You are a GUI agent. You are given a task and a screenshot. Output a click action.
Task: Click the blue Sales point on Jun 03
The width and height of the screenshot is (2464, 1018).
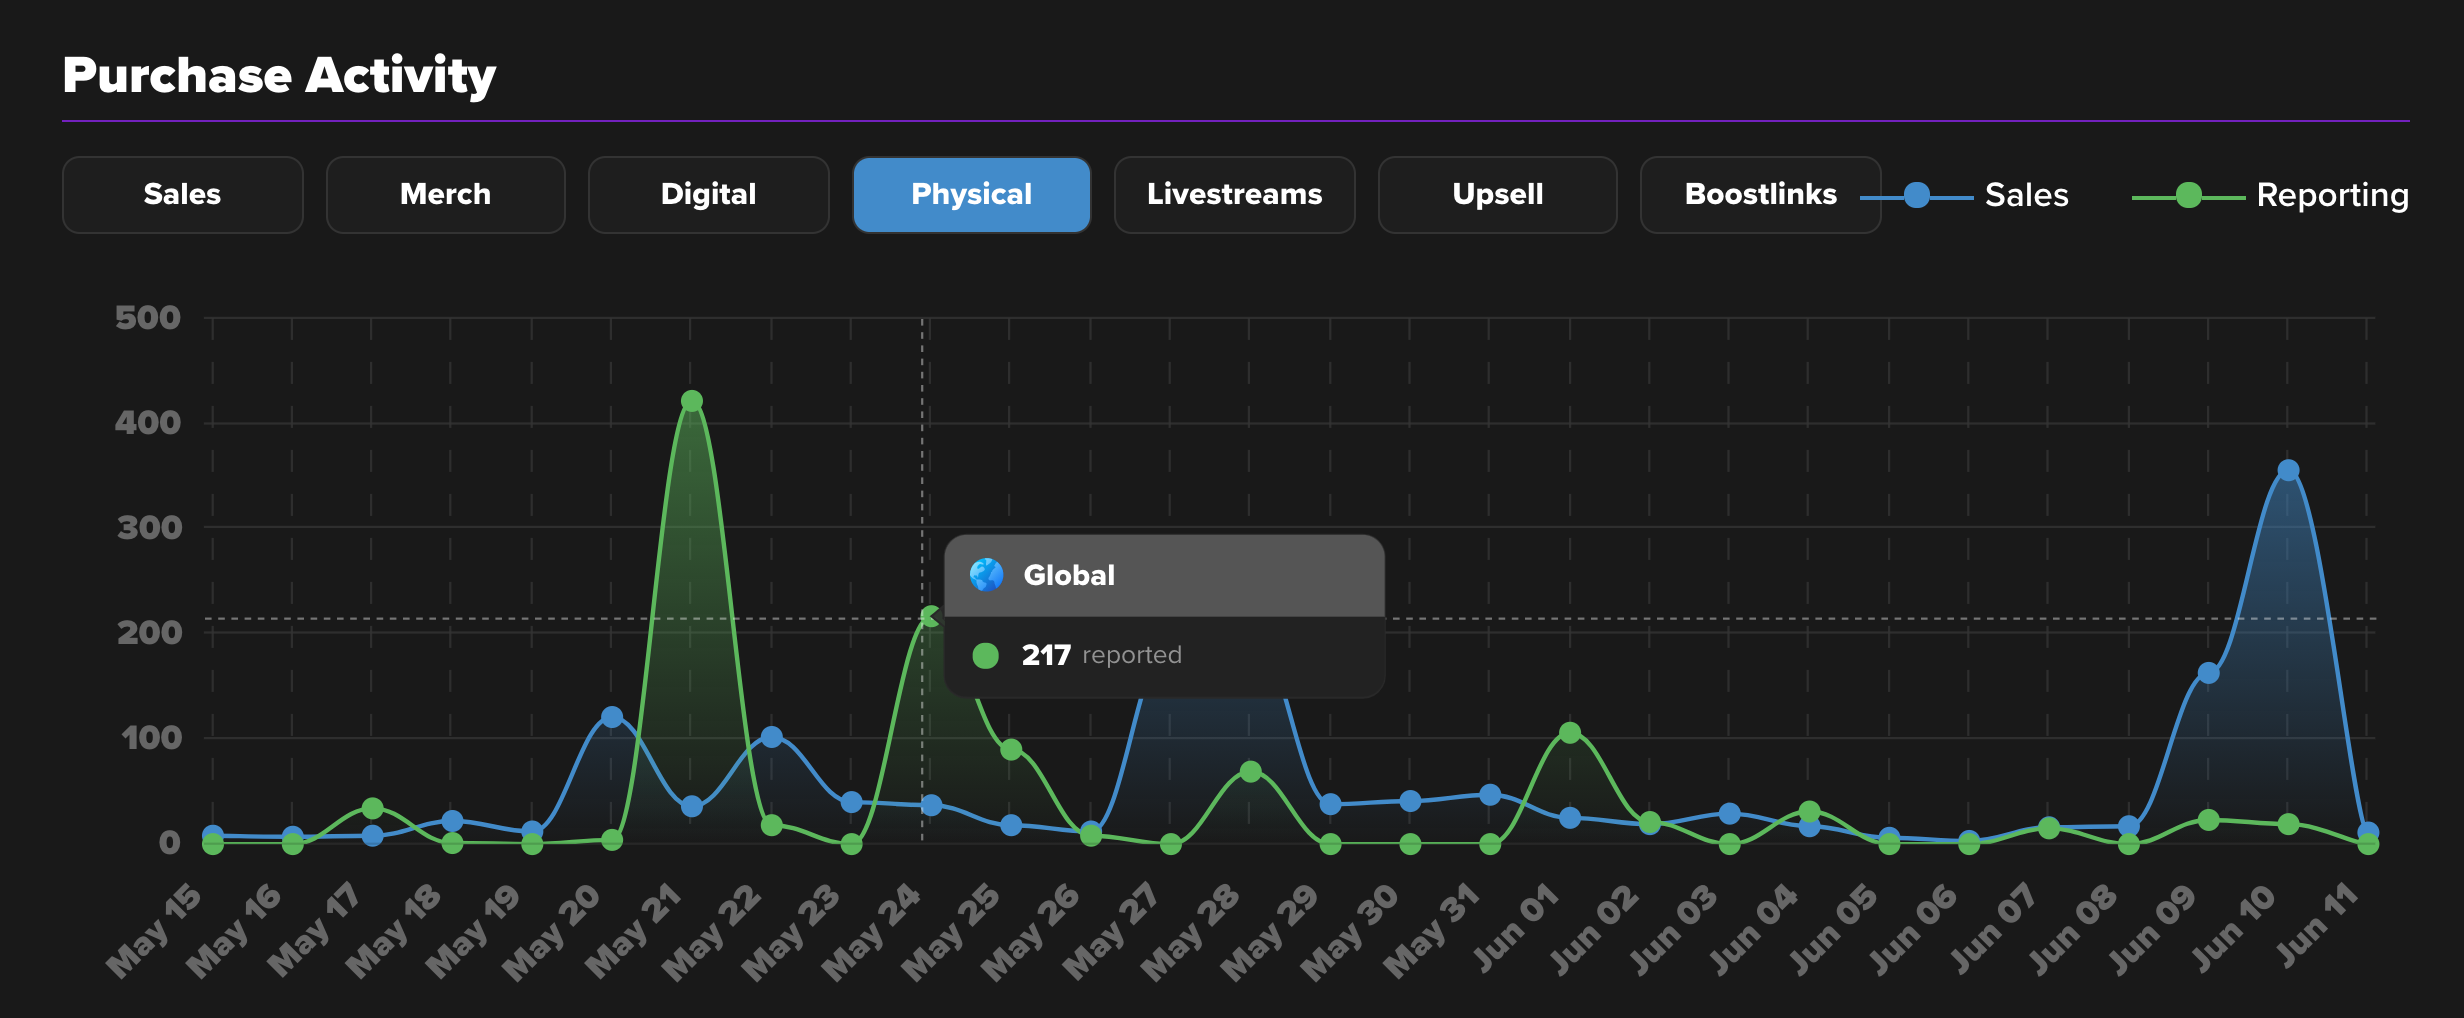click(x=1729, y=814)
